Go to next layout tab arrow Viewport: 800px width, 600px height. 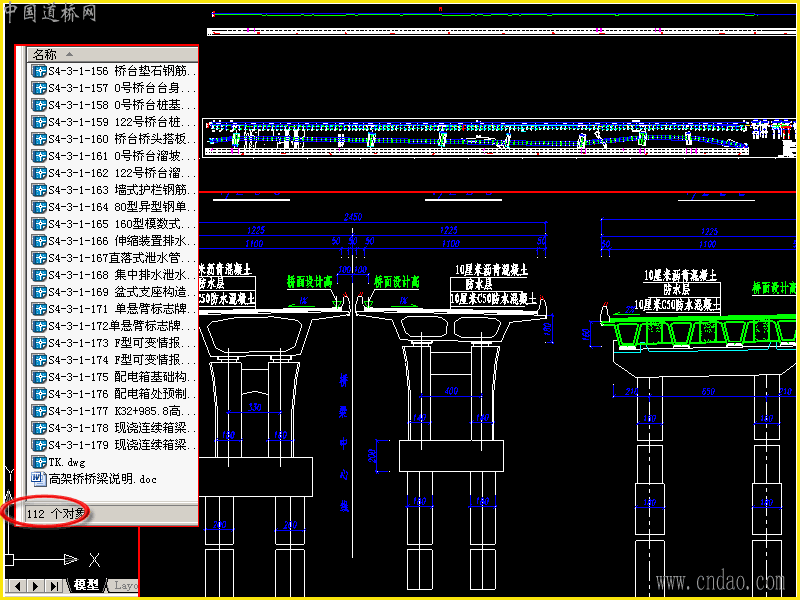[36, 586]
